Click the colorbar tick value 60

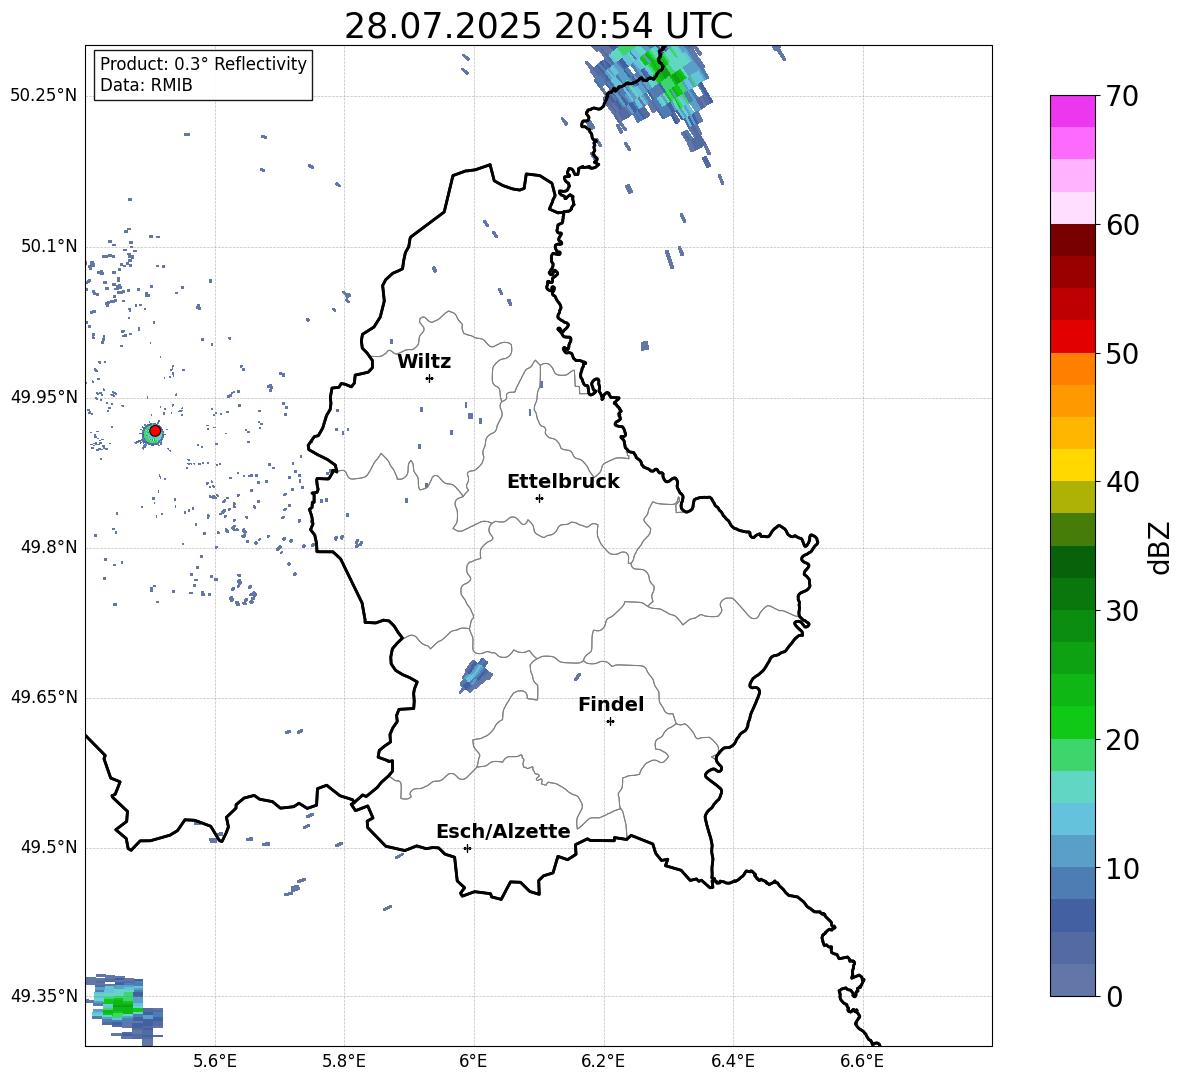[1122, 225]
